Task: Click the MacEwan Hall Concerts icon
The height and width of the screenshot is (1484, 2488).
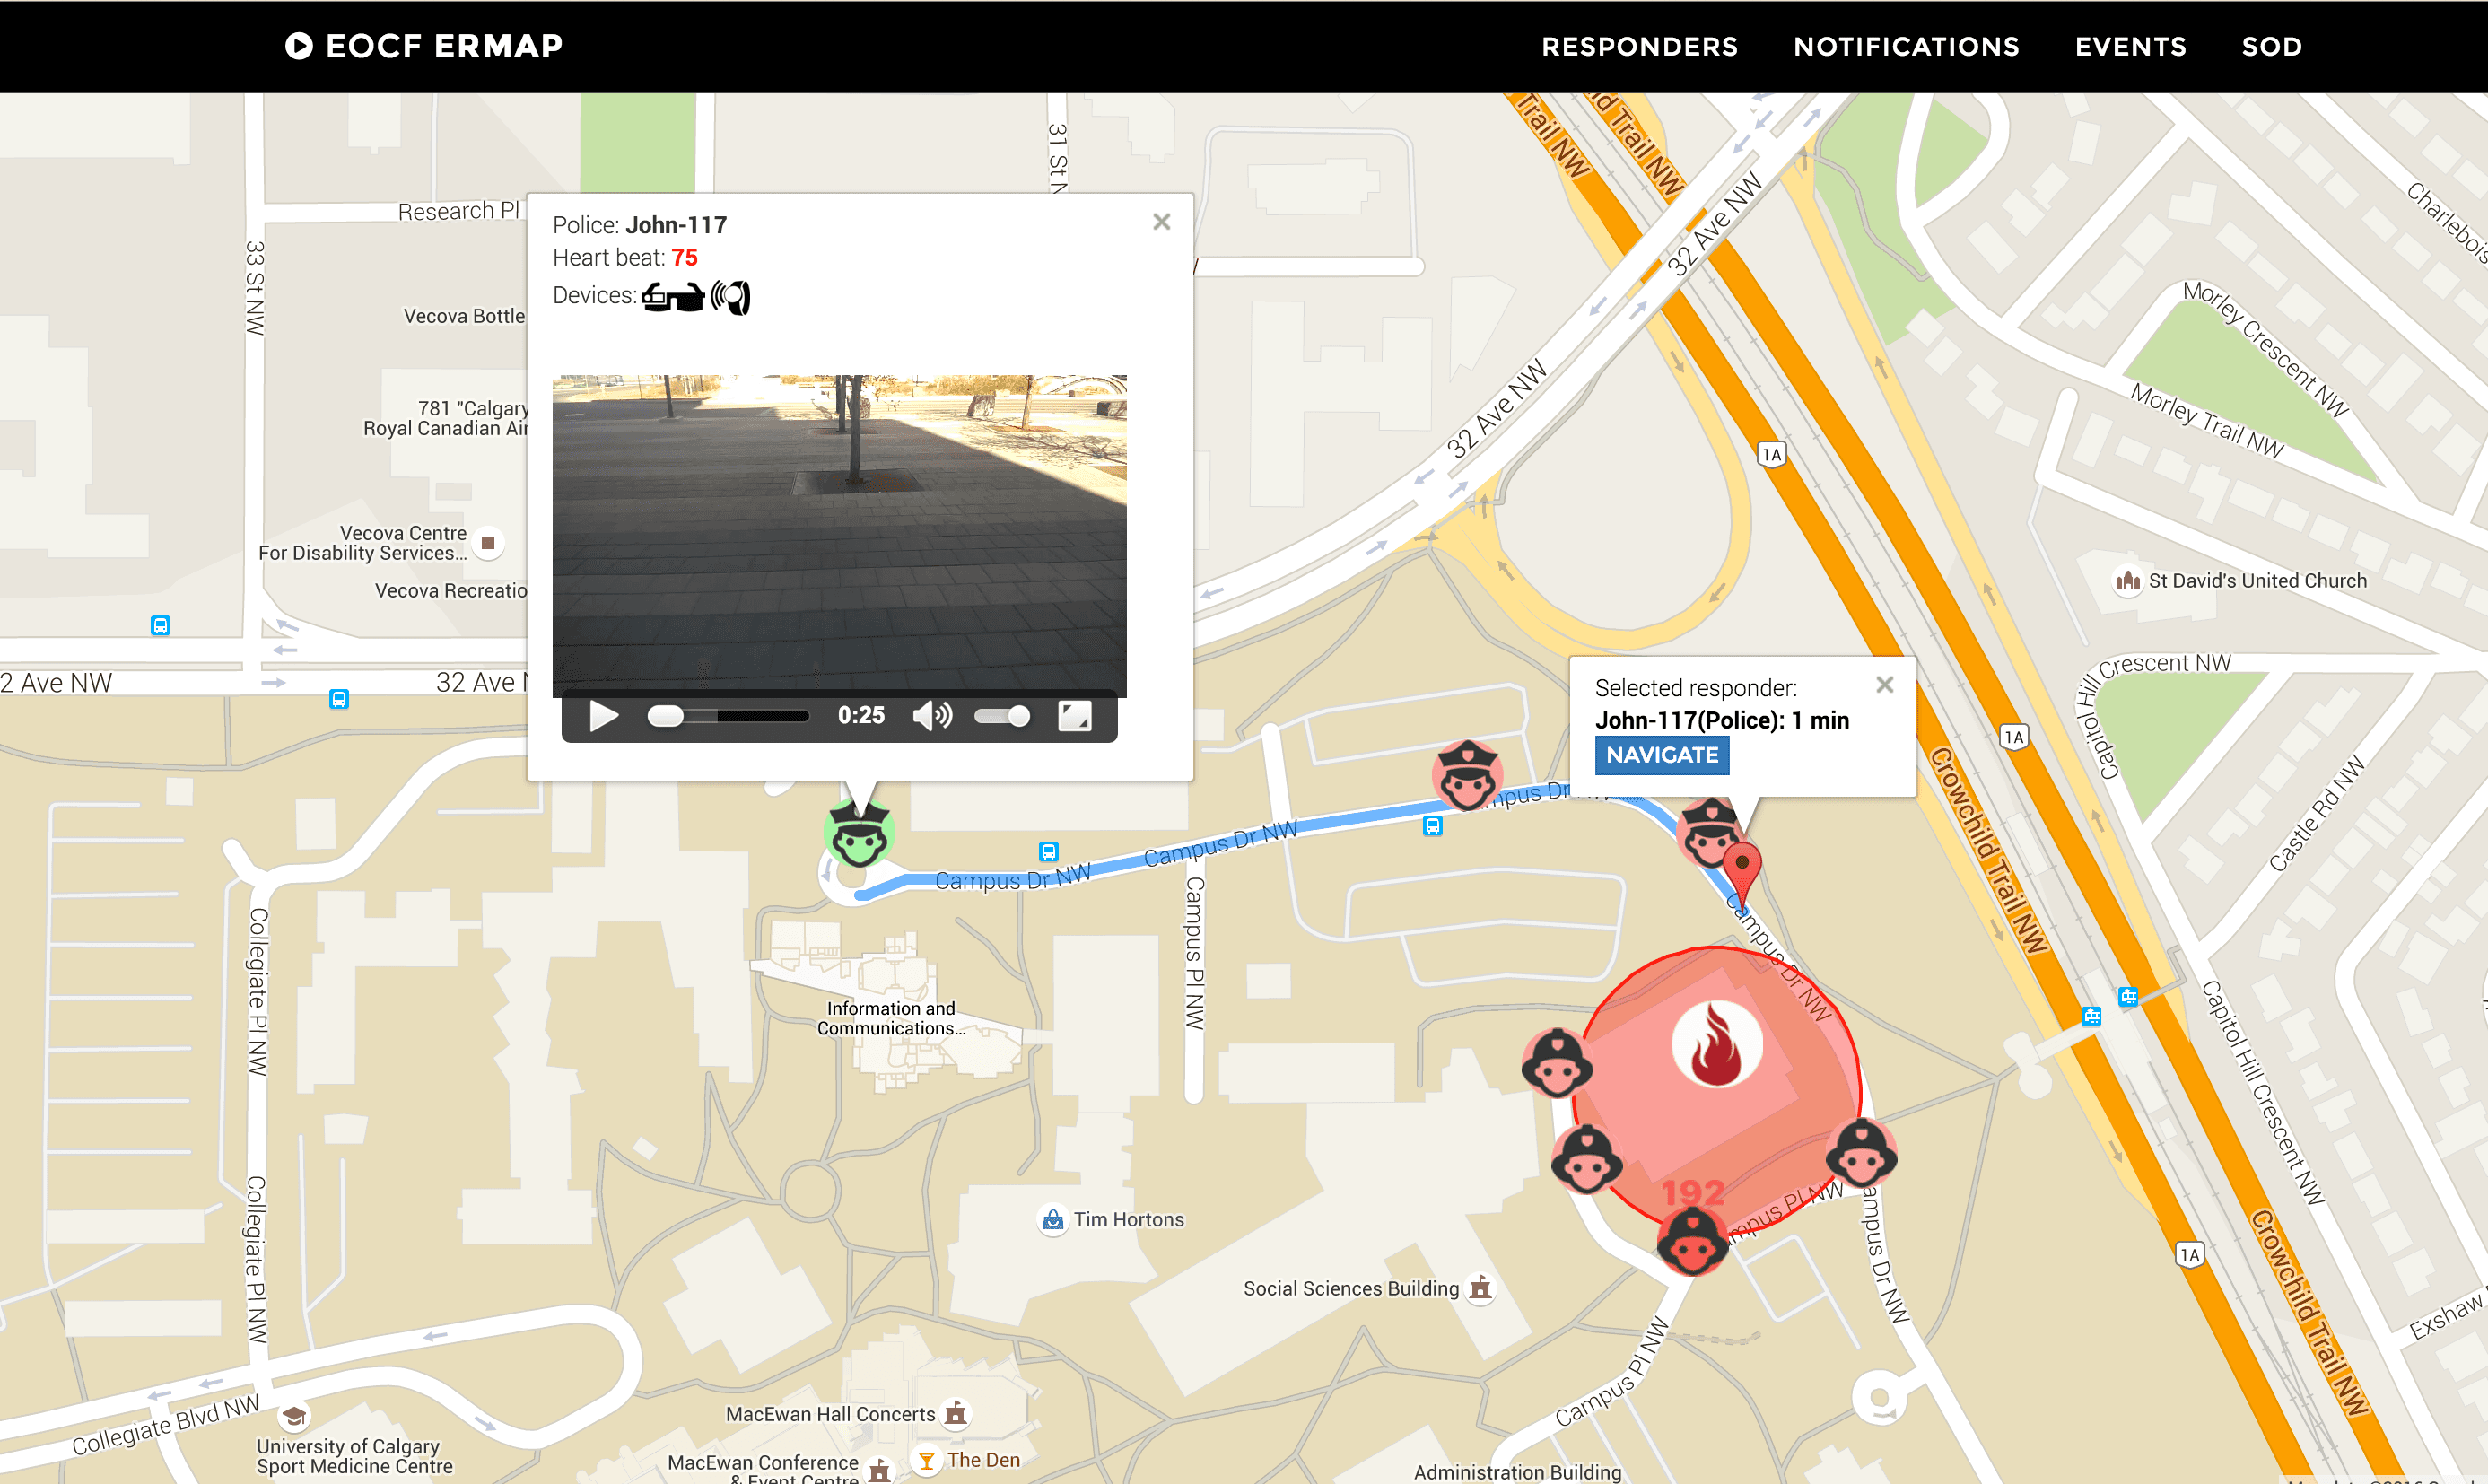Action: coord(956,1413)
